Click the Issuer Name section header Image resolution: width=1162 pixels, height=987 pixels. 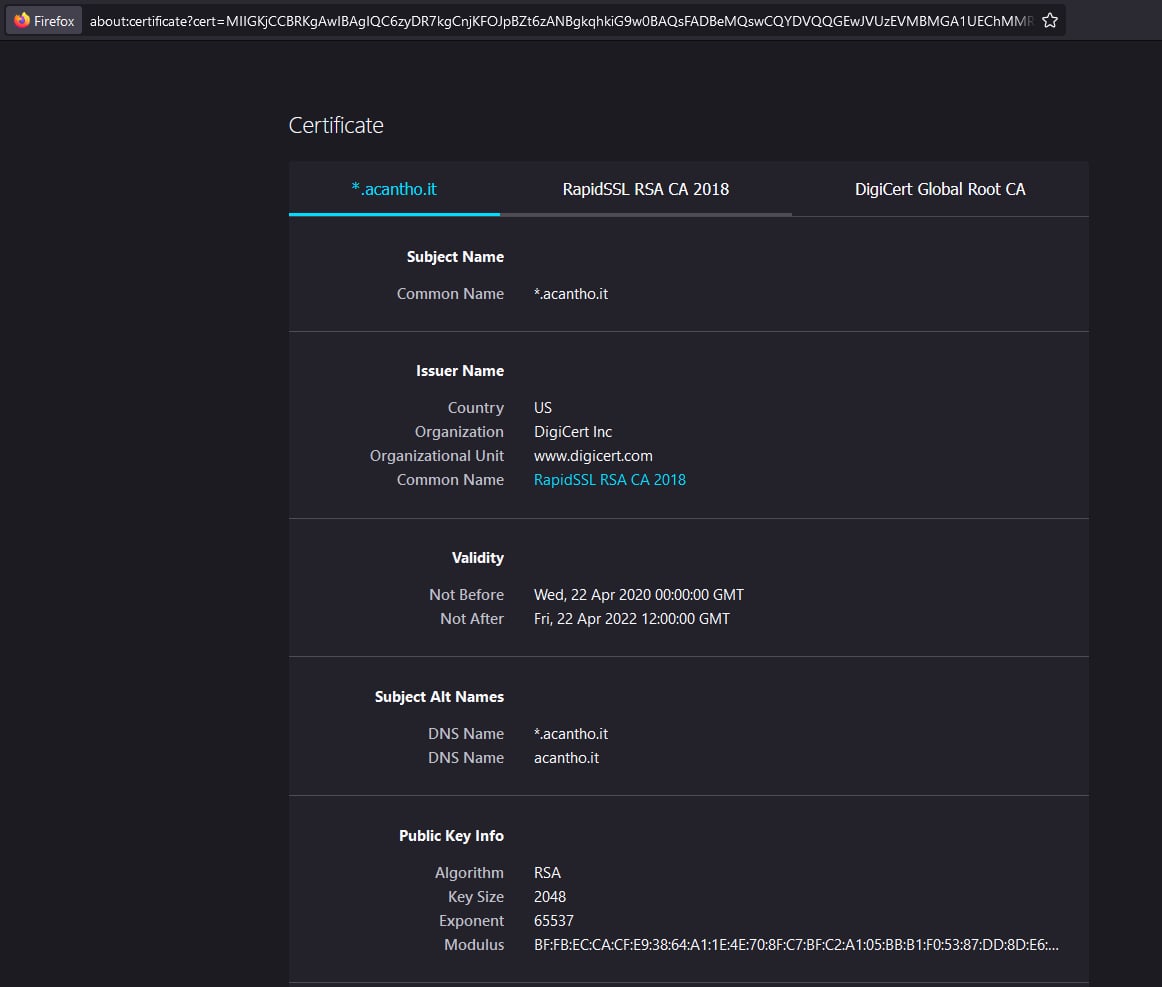(459, 371)
